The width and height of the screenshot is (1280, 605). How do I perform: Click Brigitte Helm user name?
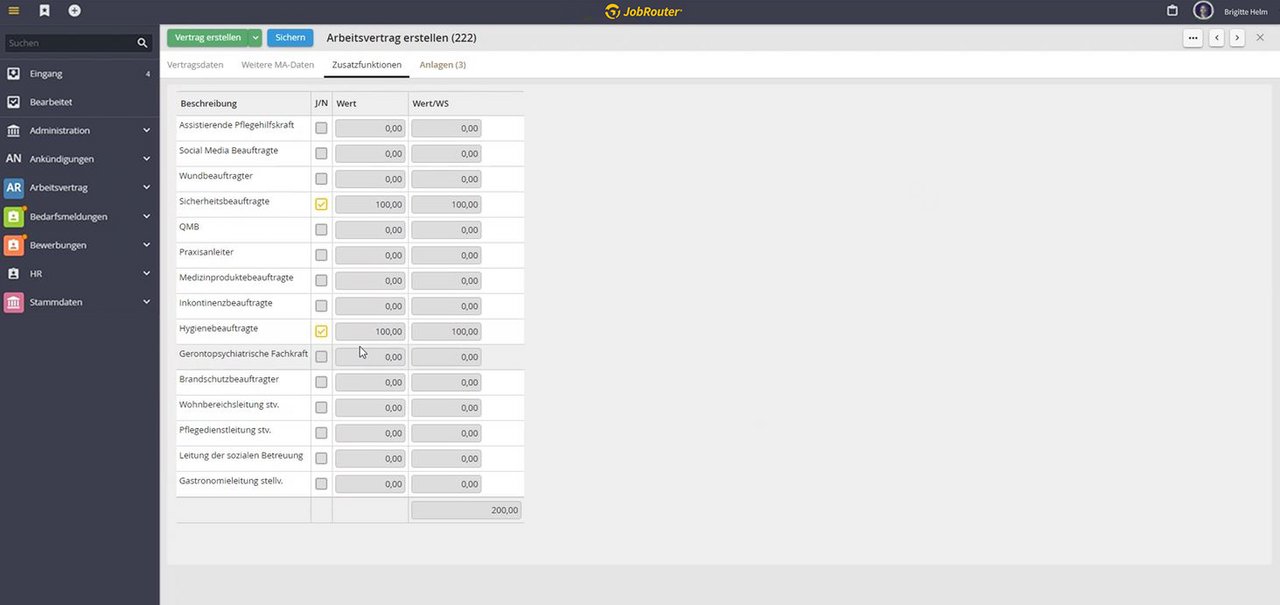(x=1246, y=12)
